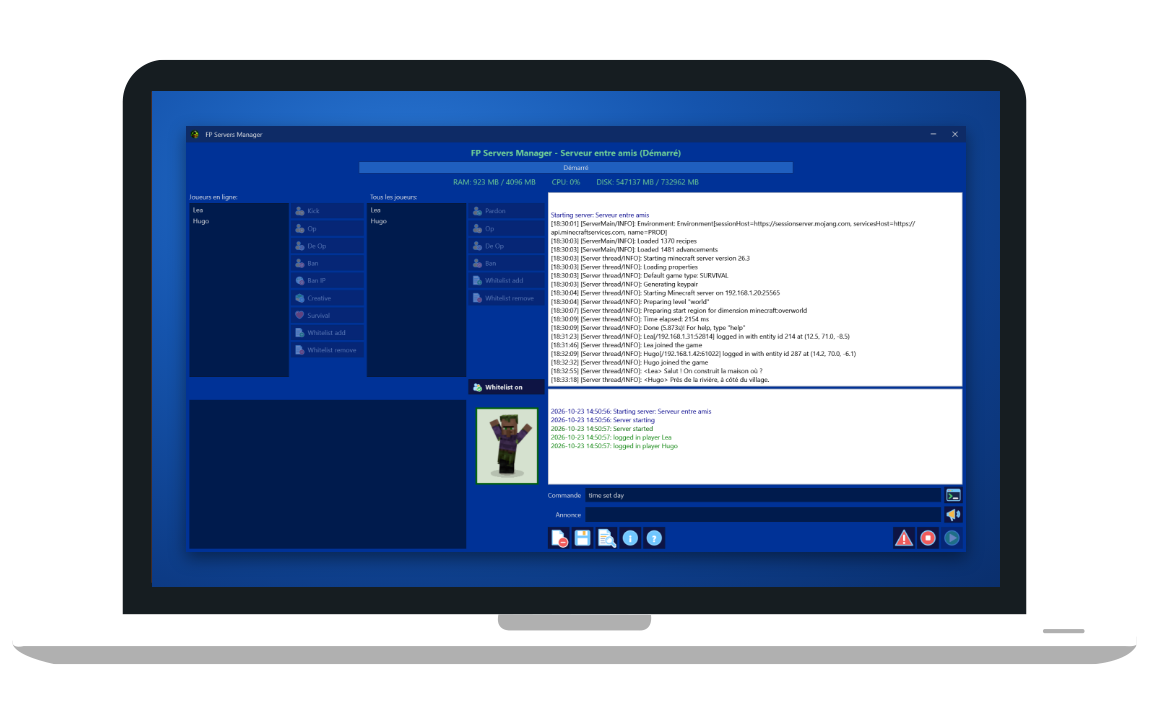Open help with the question mark icon
The image size is (1149, 724).
pos(654,539)
